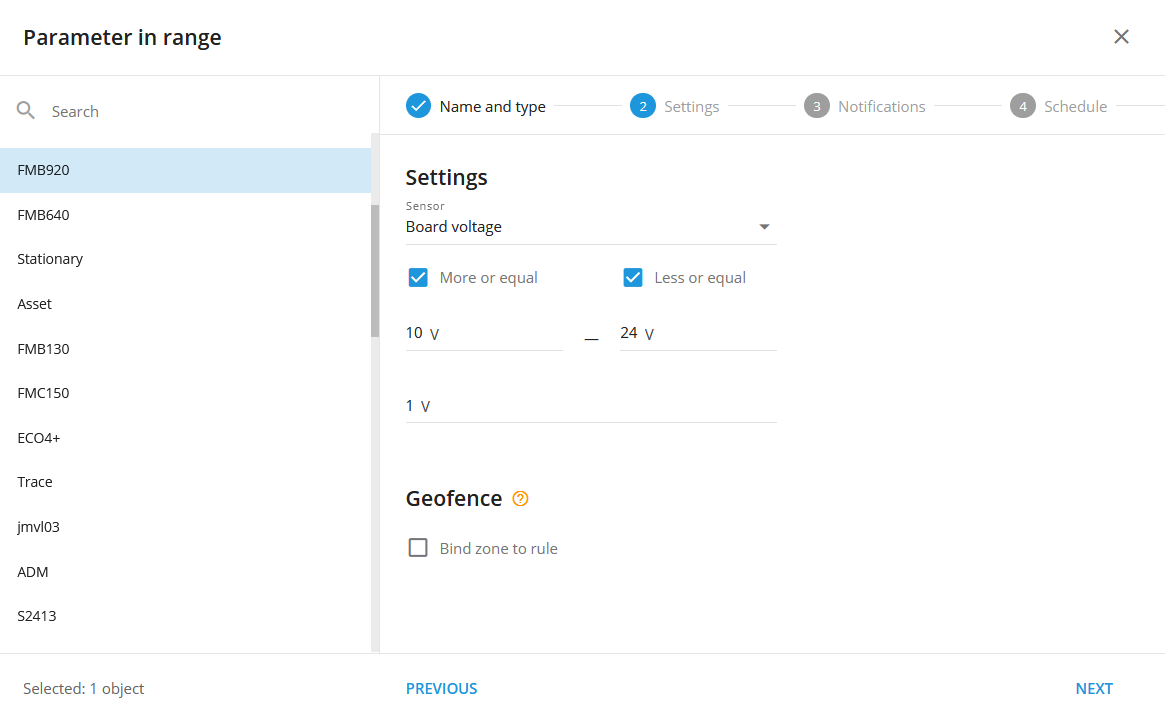This screenshot has height=718, width=1165.
Task: Go to the Schedule step tab
Action: coord(1075,106)
